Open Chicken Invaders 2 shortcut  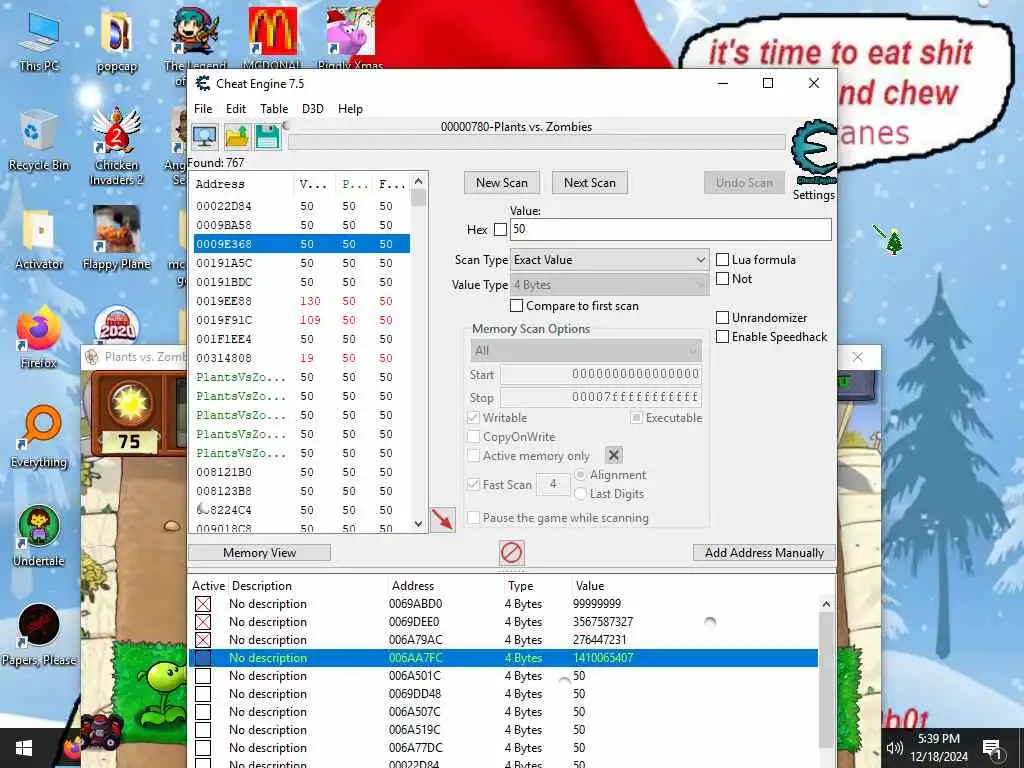116,146
